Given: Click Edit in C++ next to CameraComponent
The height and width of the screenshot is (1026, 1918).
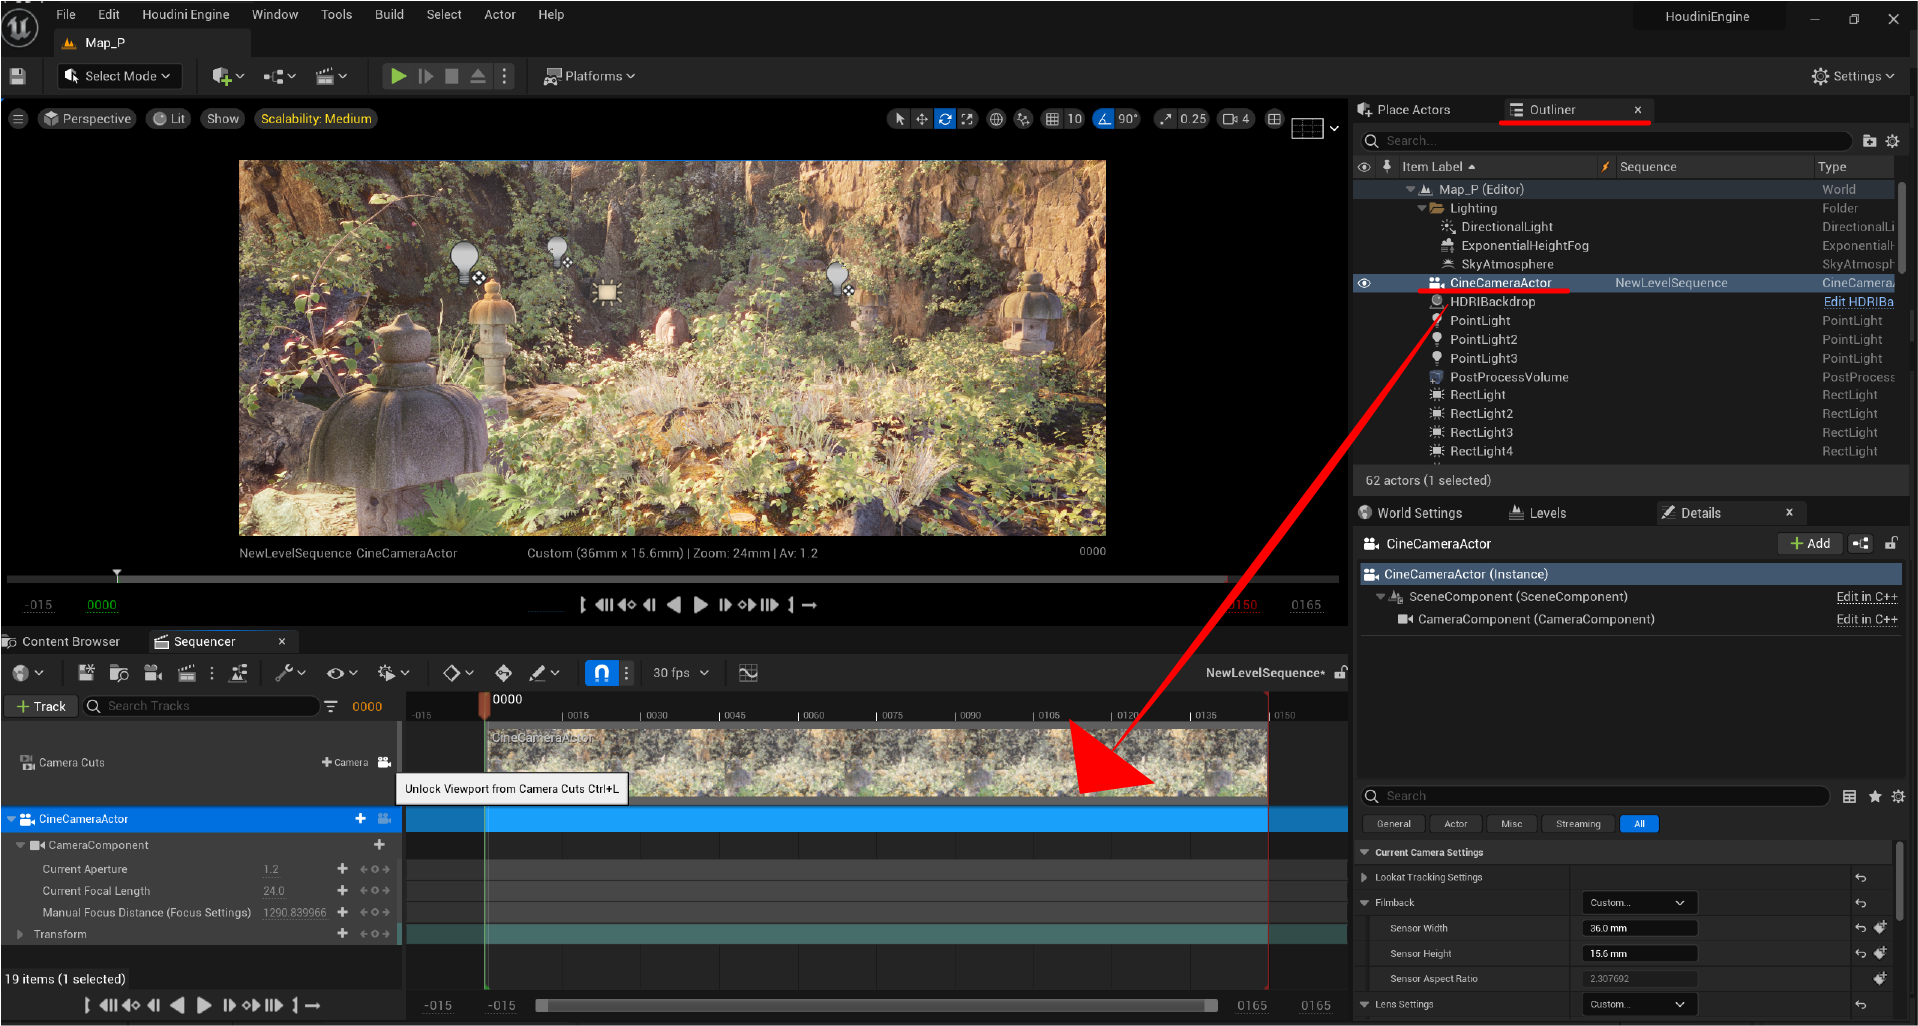Looking at the screenshot, I should [1866, 619].
